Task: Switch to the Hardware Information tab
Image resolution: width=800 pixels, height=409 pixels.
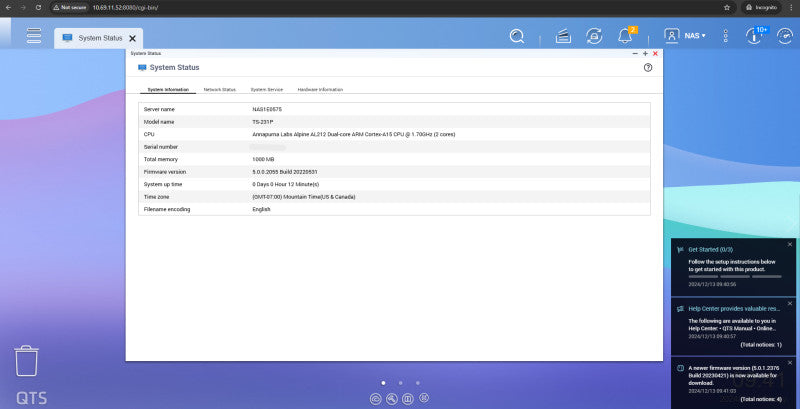Action: 320,89
